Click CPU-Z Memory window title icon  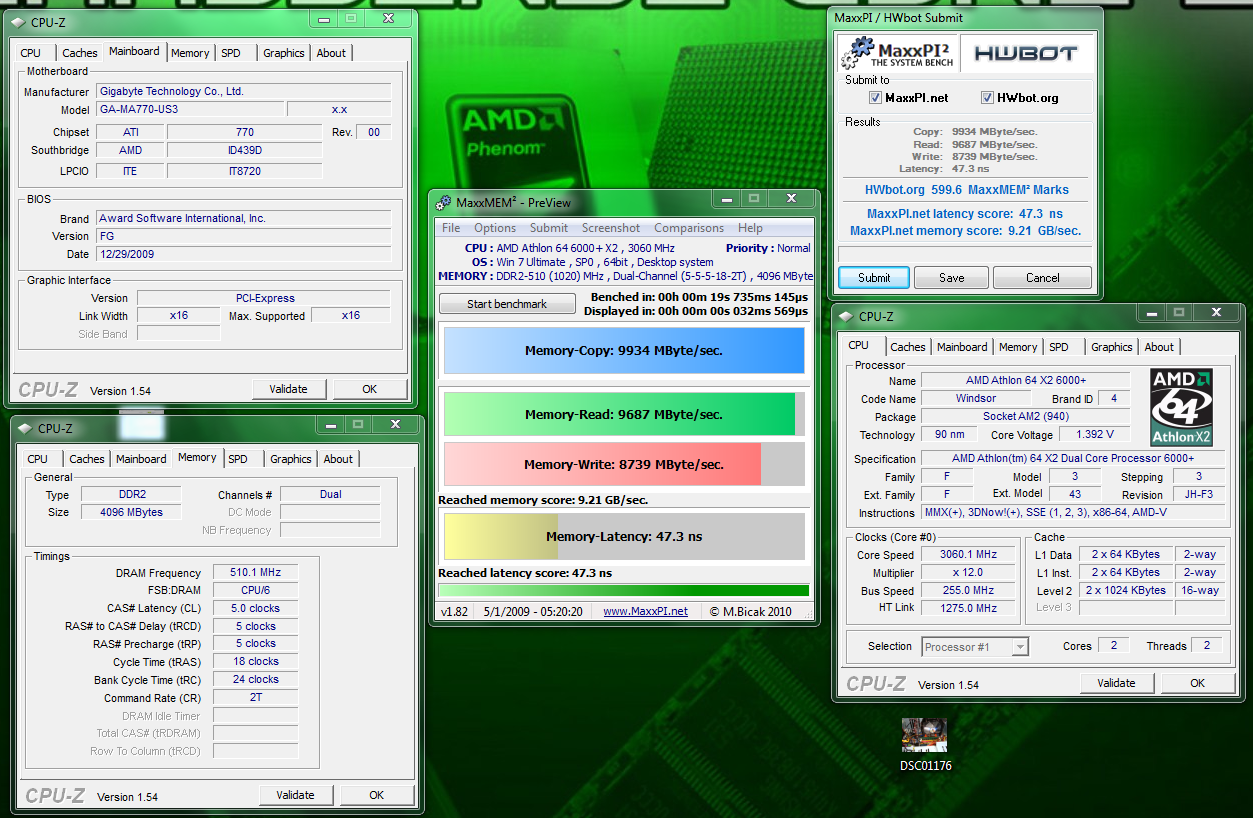[25, 428]
